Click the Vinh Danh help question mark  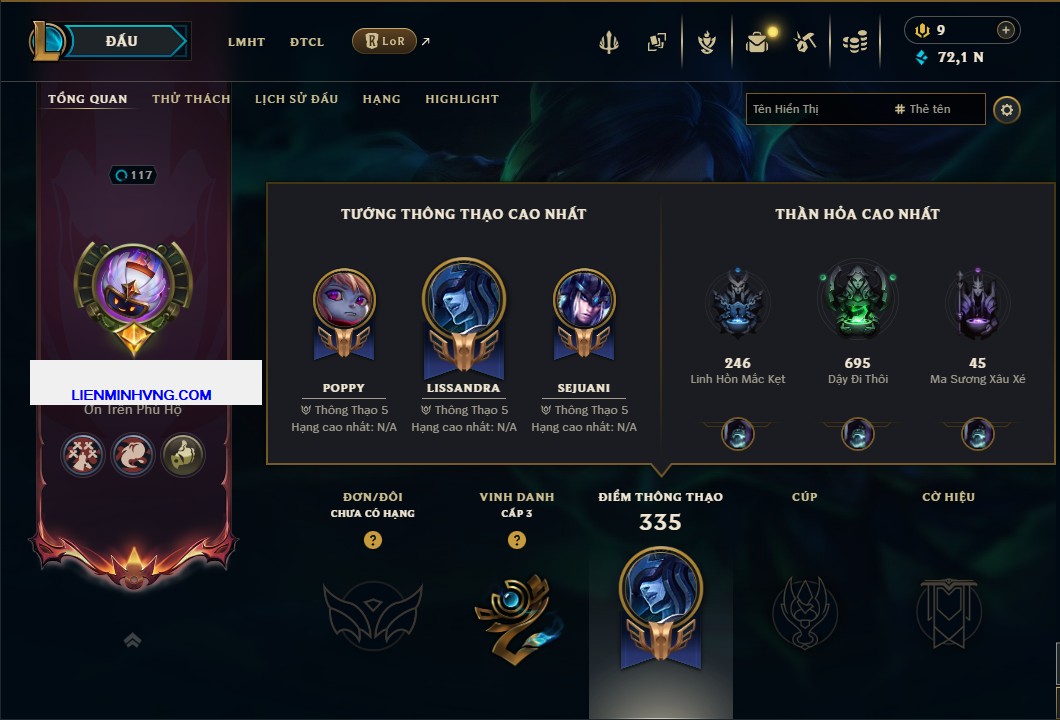tap(516, 539)
